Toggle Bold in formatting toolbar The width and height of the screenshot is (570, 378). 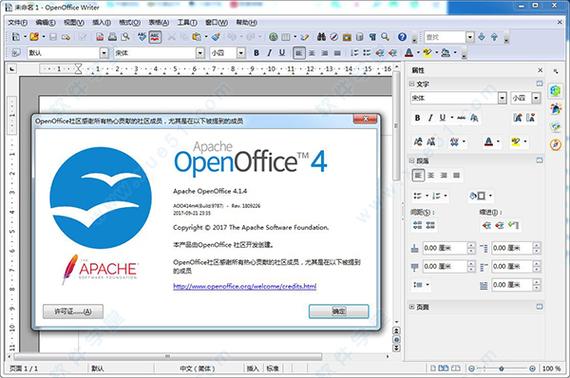pyautogui.click(x=256, y=53)
